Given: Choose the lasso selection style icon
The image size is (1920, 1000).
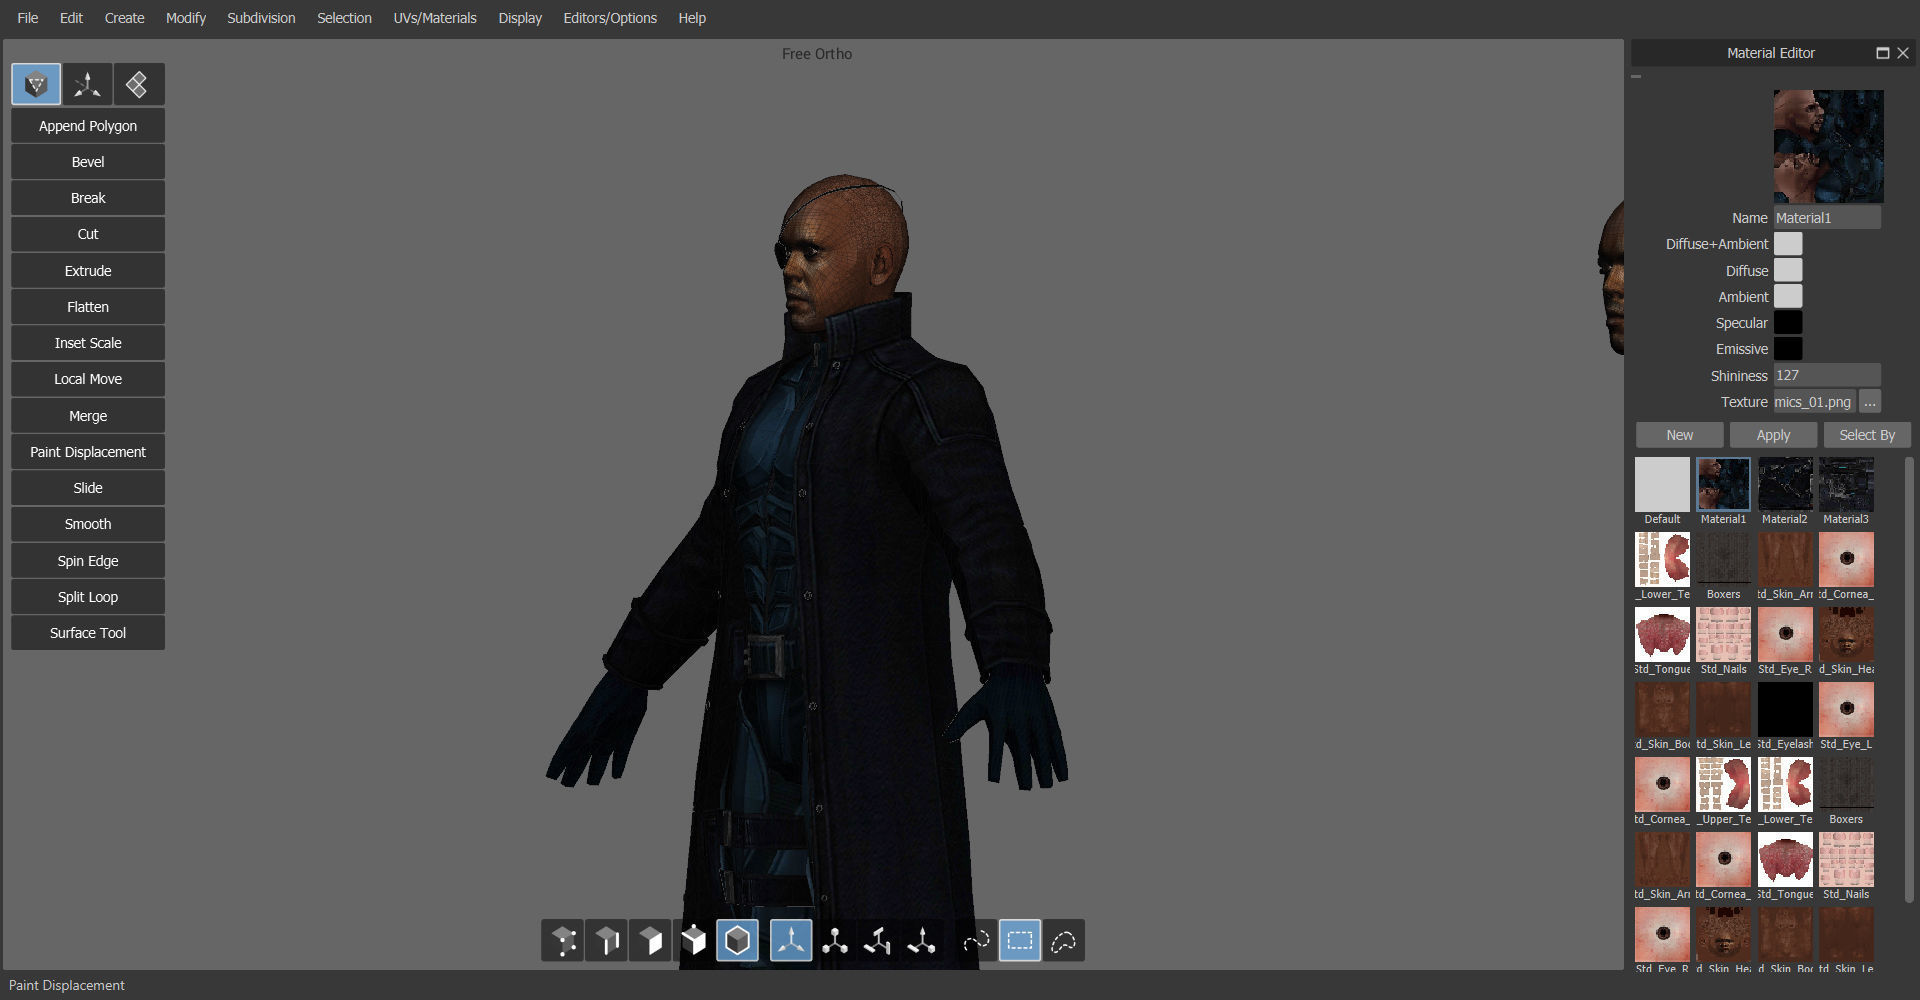Looking at the screenshot, I should (1064, 941).
